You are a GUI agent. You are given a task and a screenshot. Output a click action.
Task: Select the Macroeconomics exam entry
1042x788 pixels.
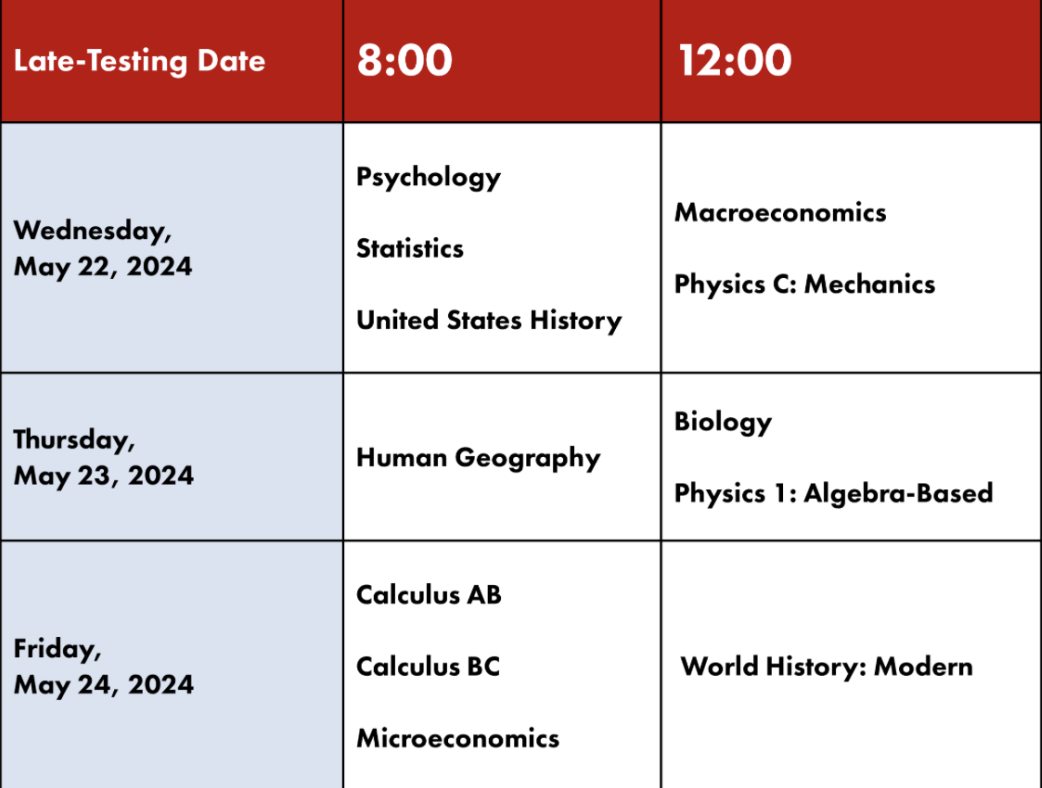(780, 213)
